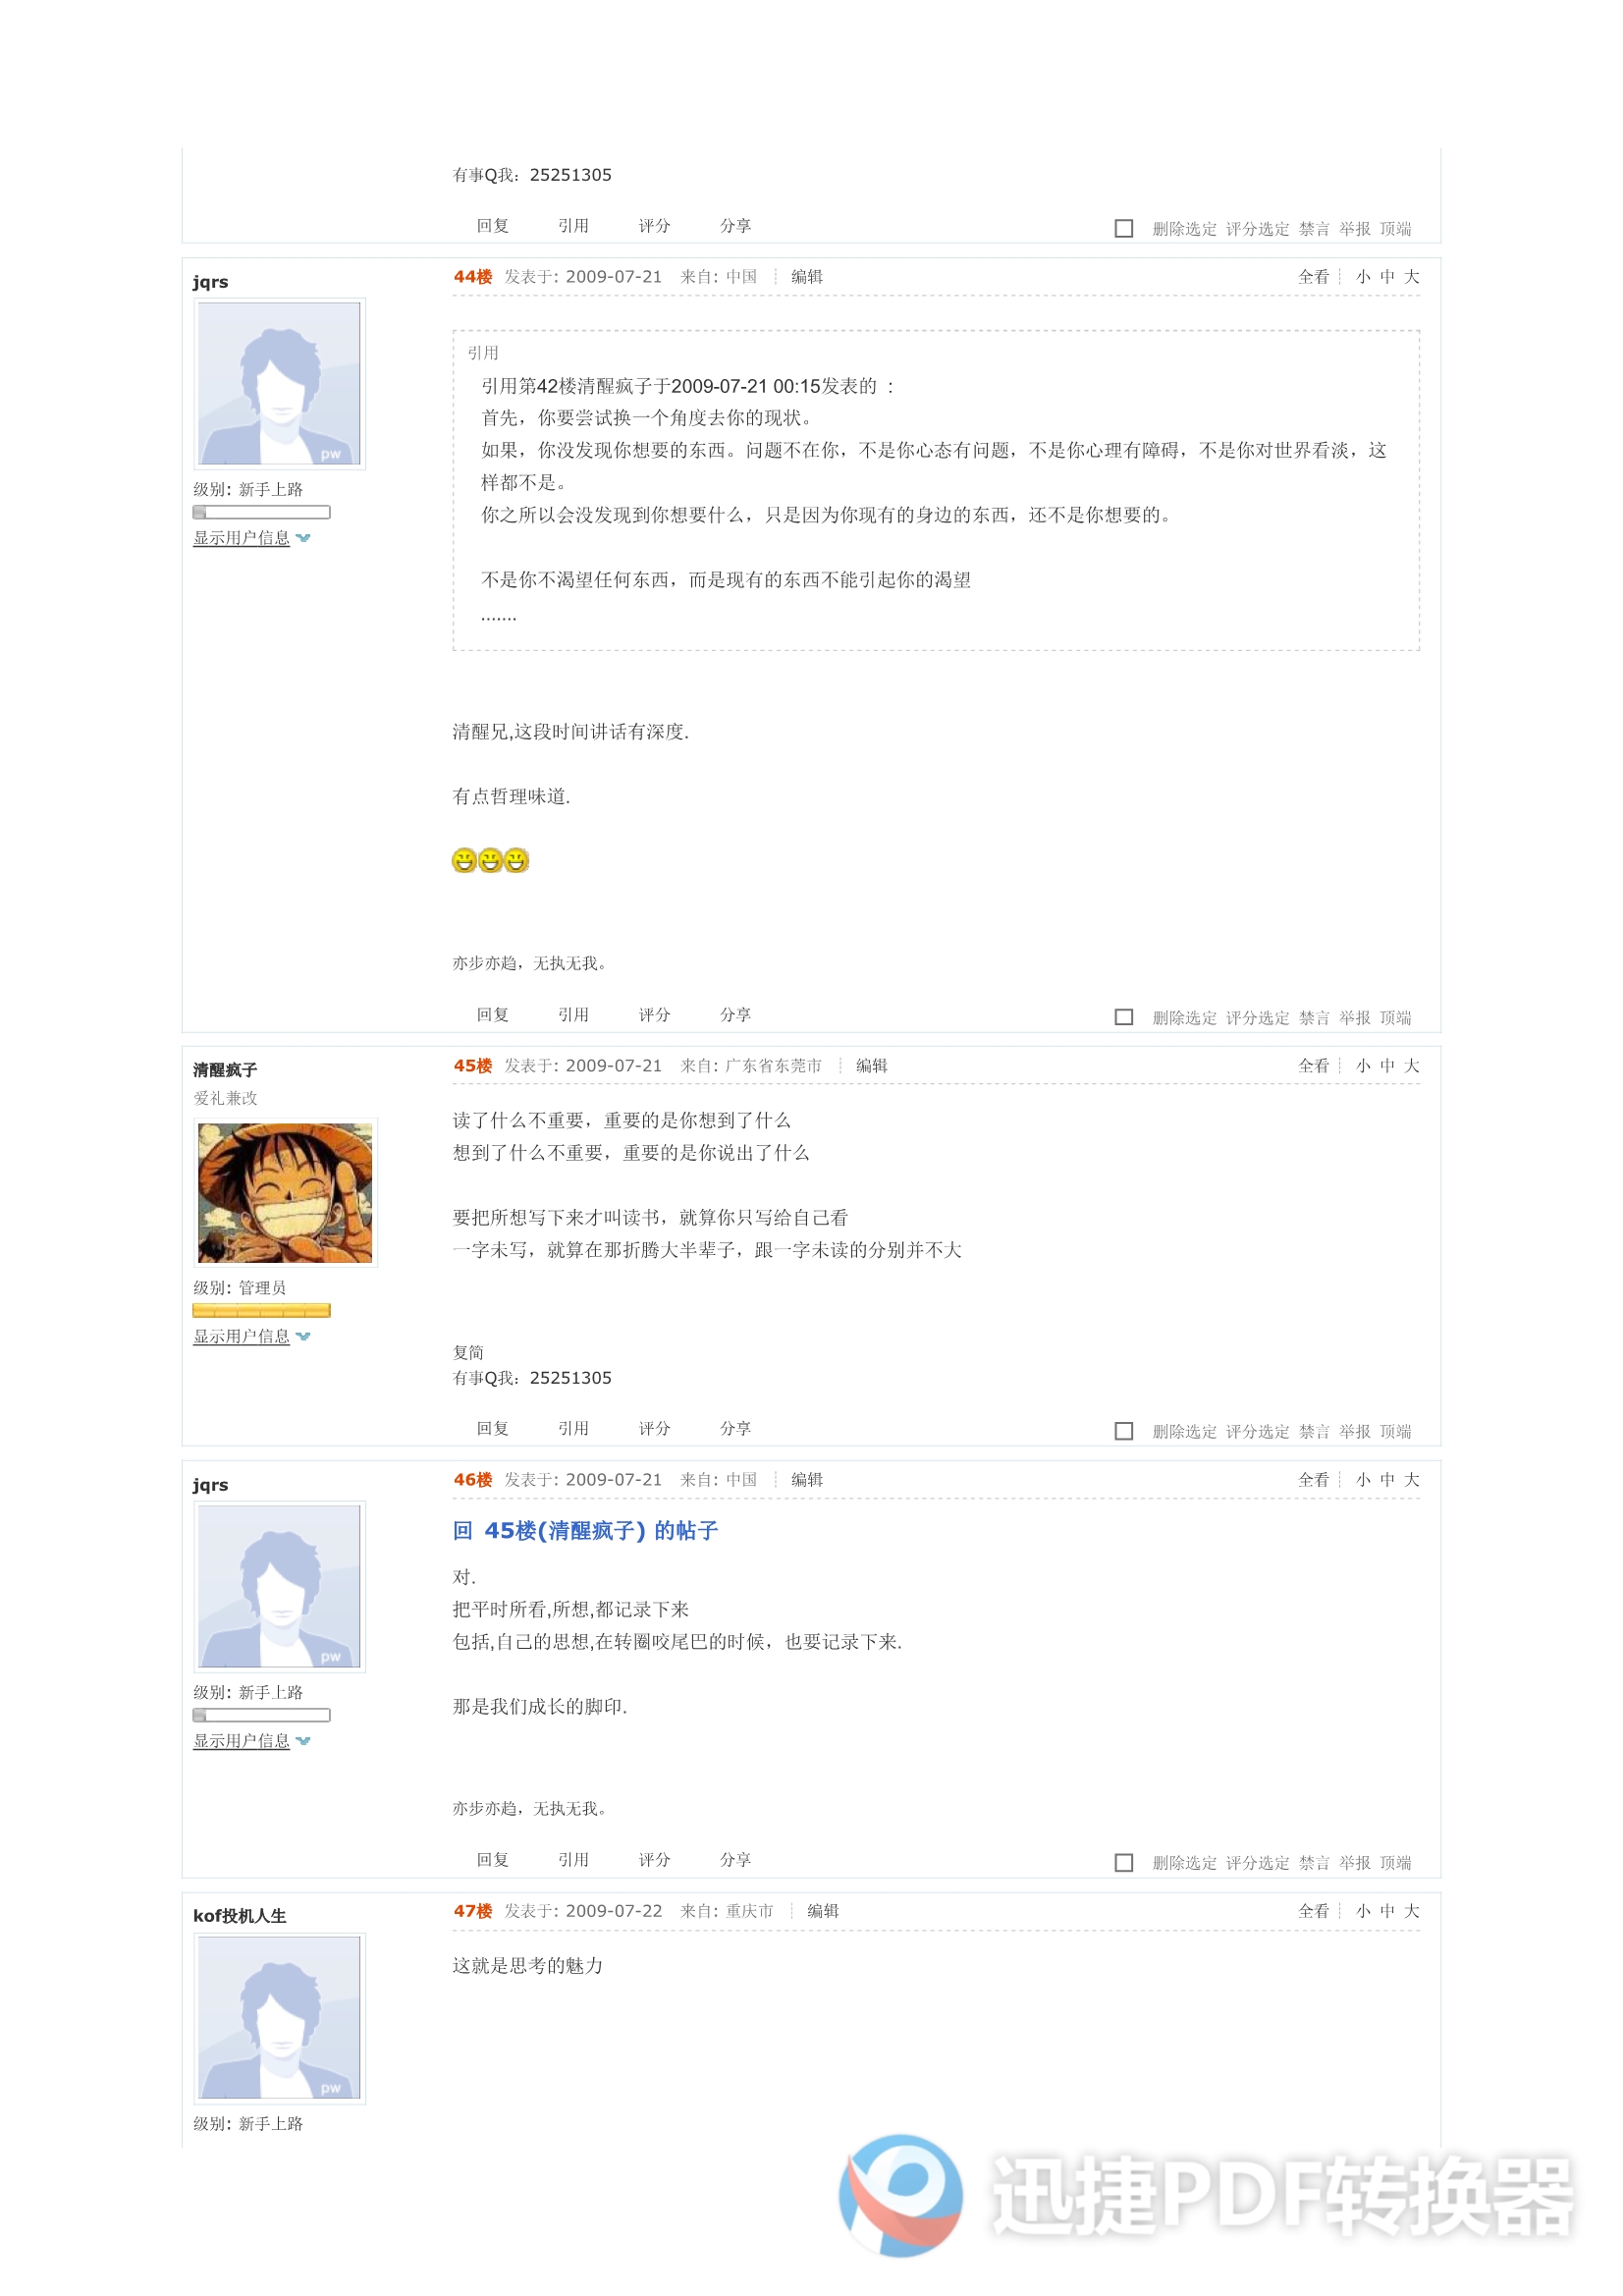
Task: Open the 回 45楼(清醒疯子) 的帖子 link
Action: click(585, 1531)
